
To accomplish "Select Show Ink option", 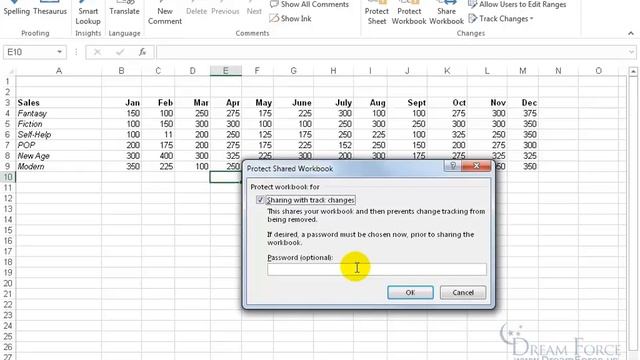I will pyautogui.click(x=291, y=18).
